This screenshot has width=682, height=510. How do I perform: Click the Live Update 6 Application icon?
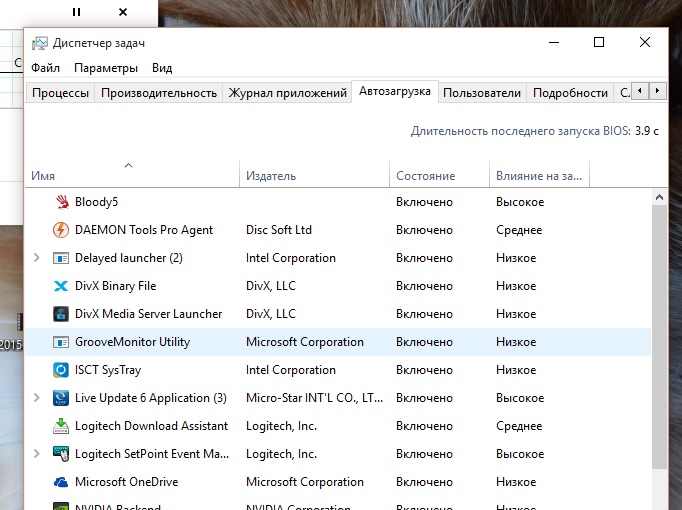click(61, 398)
